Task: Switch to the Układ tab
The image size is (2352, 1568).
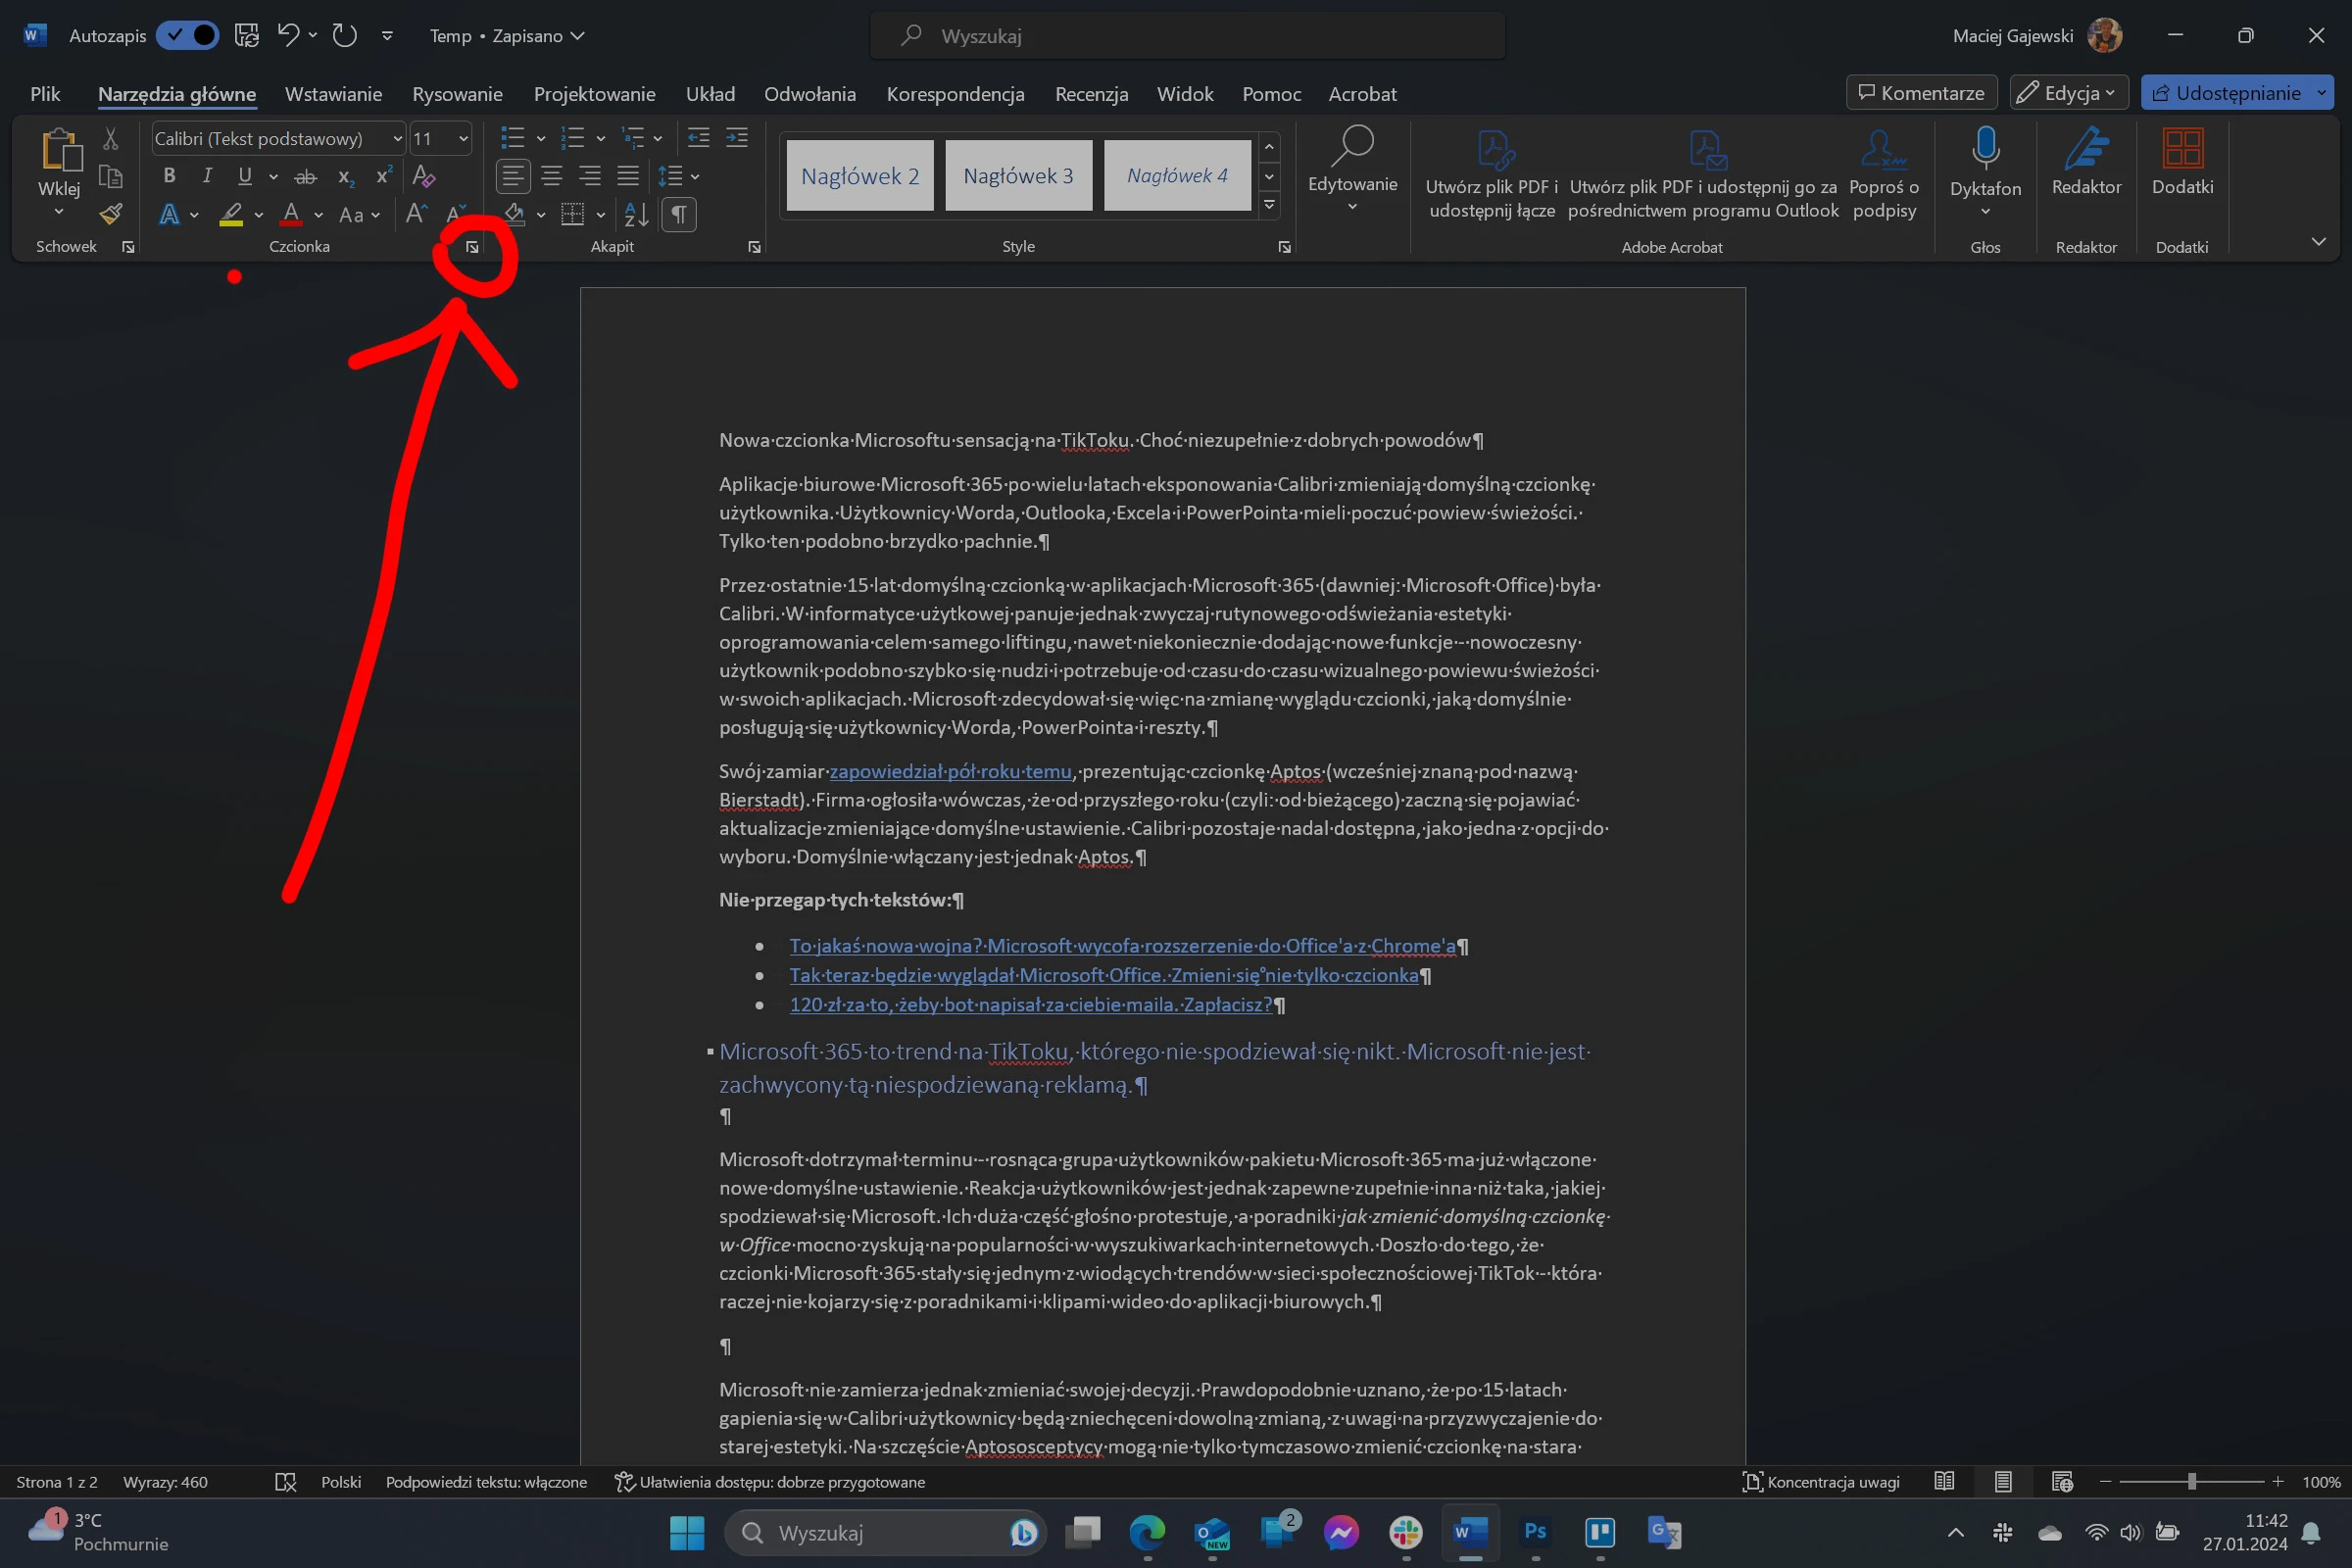Action: pyautogui.click(x=710, y=94)
